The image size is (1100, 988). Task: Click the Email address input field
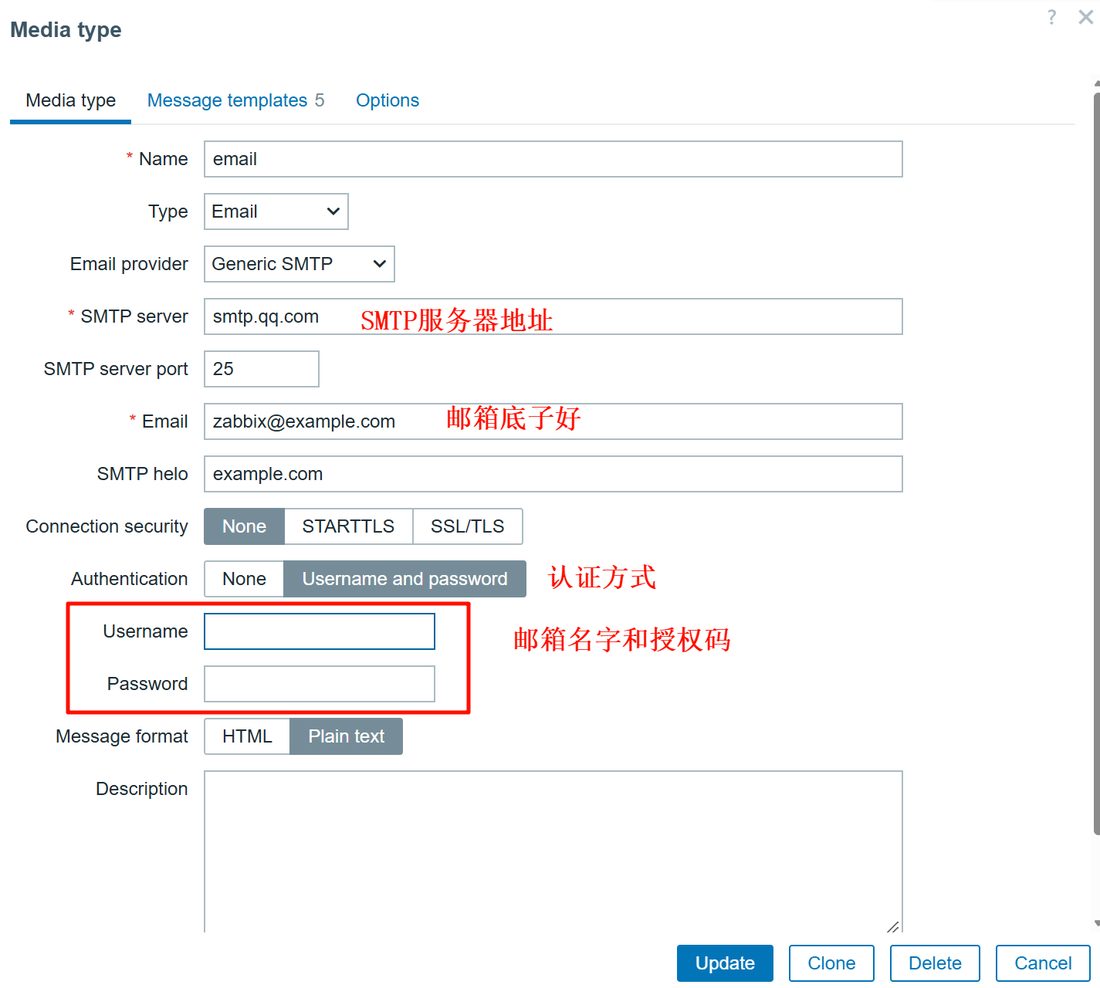(x=553, y=421)
